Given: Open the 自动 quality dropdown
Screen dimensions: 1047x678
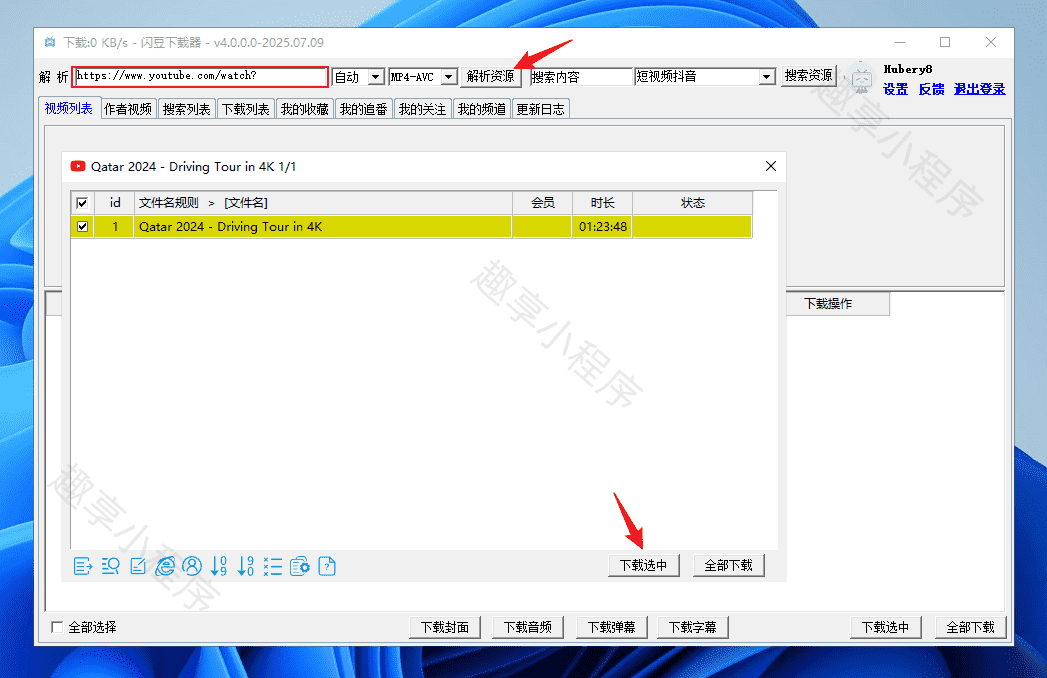Looking at the screenshot, I should [376, 77].
